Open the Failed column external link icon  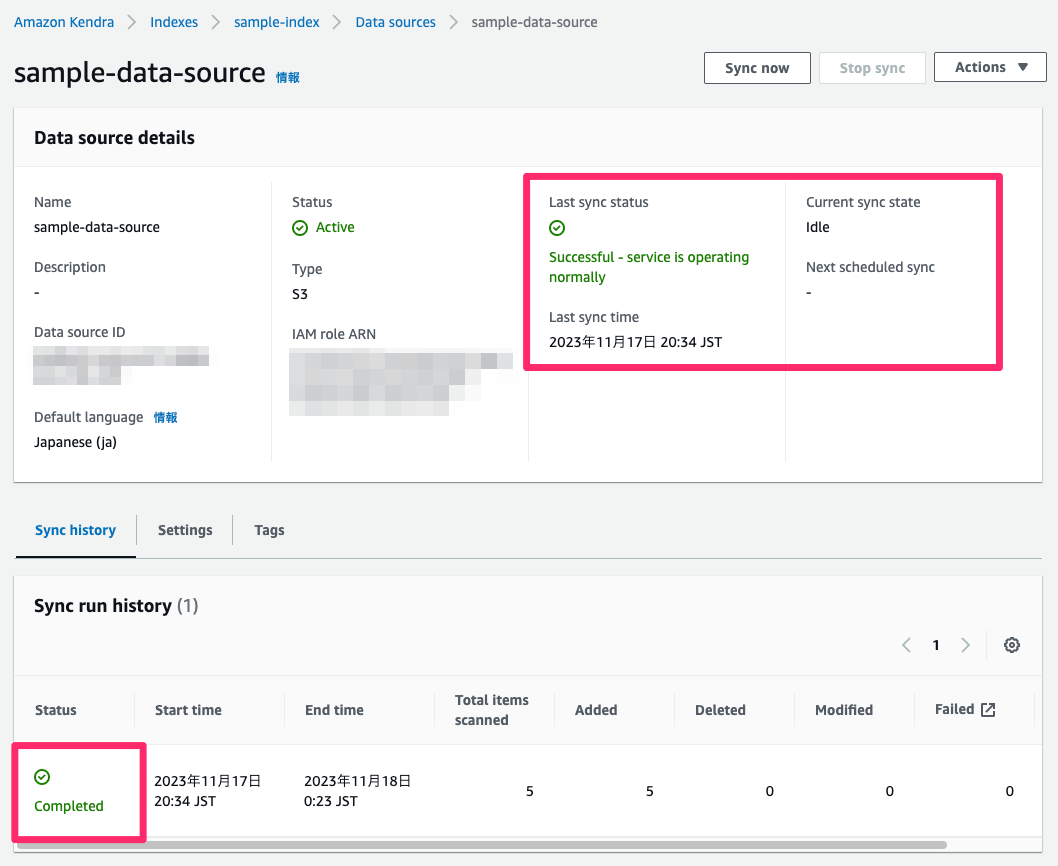tap(988, 709)
